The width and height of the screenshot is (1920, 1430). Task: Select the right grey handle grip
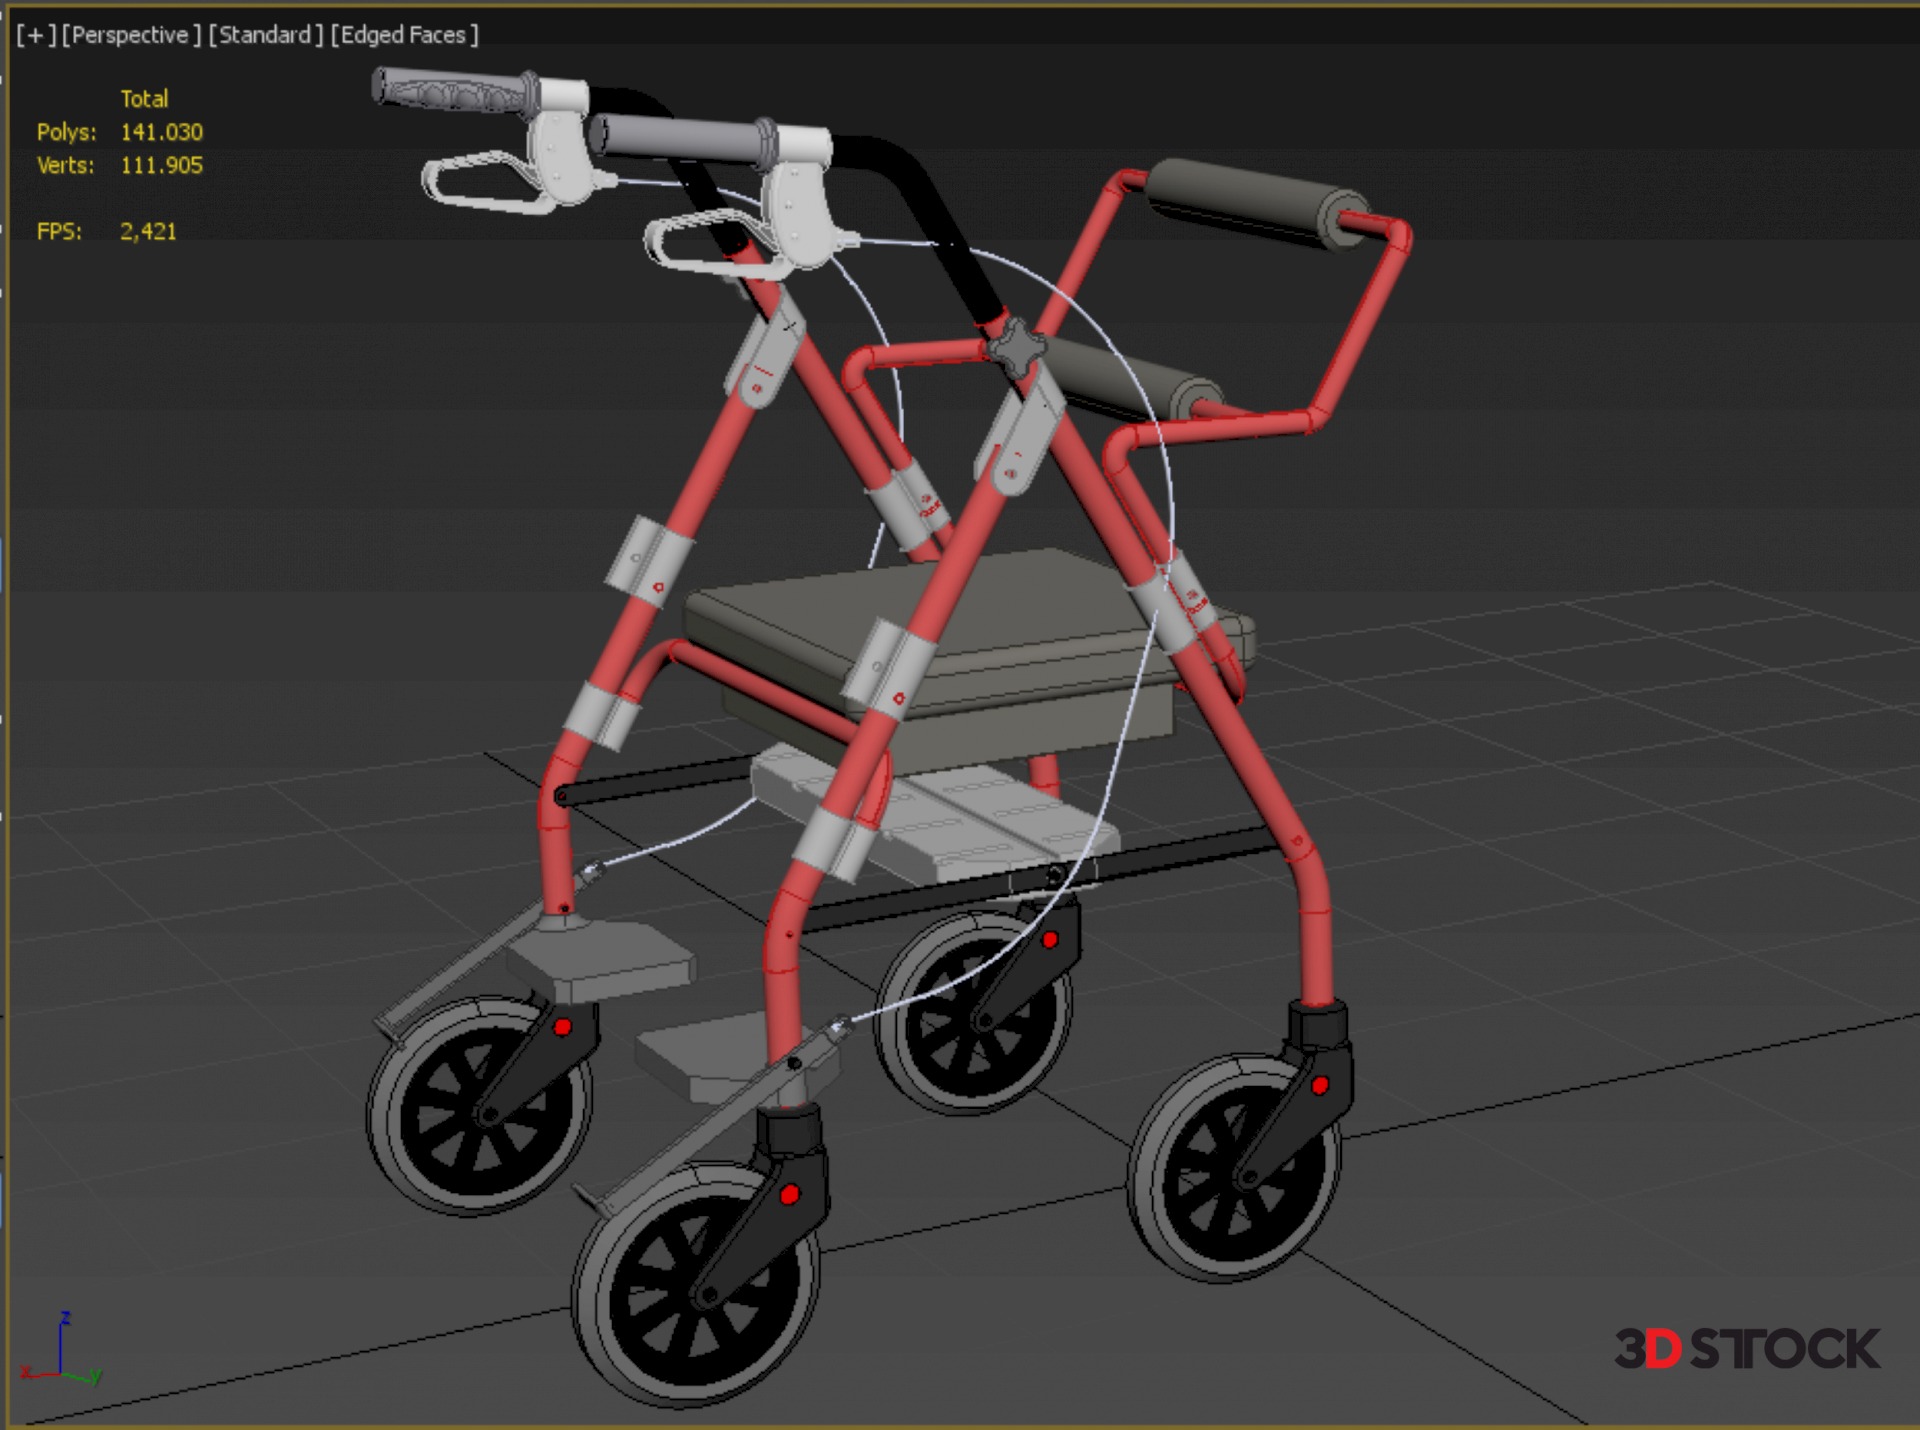click(x=682, y=139)
